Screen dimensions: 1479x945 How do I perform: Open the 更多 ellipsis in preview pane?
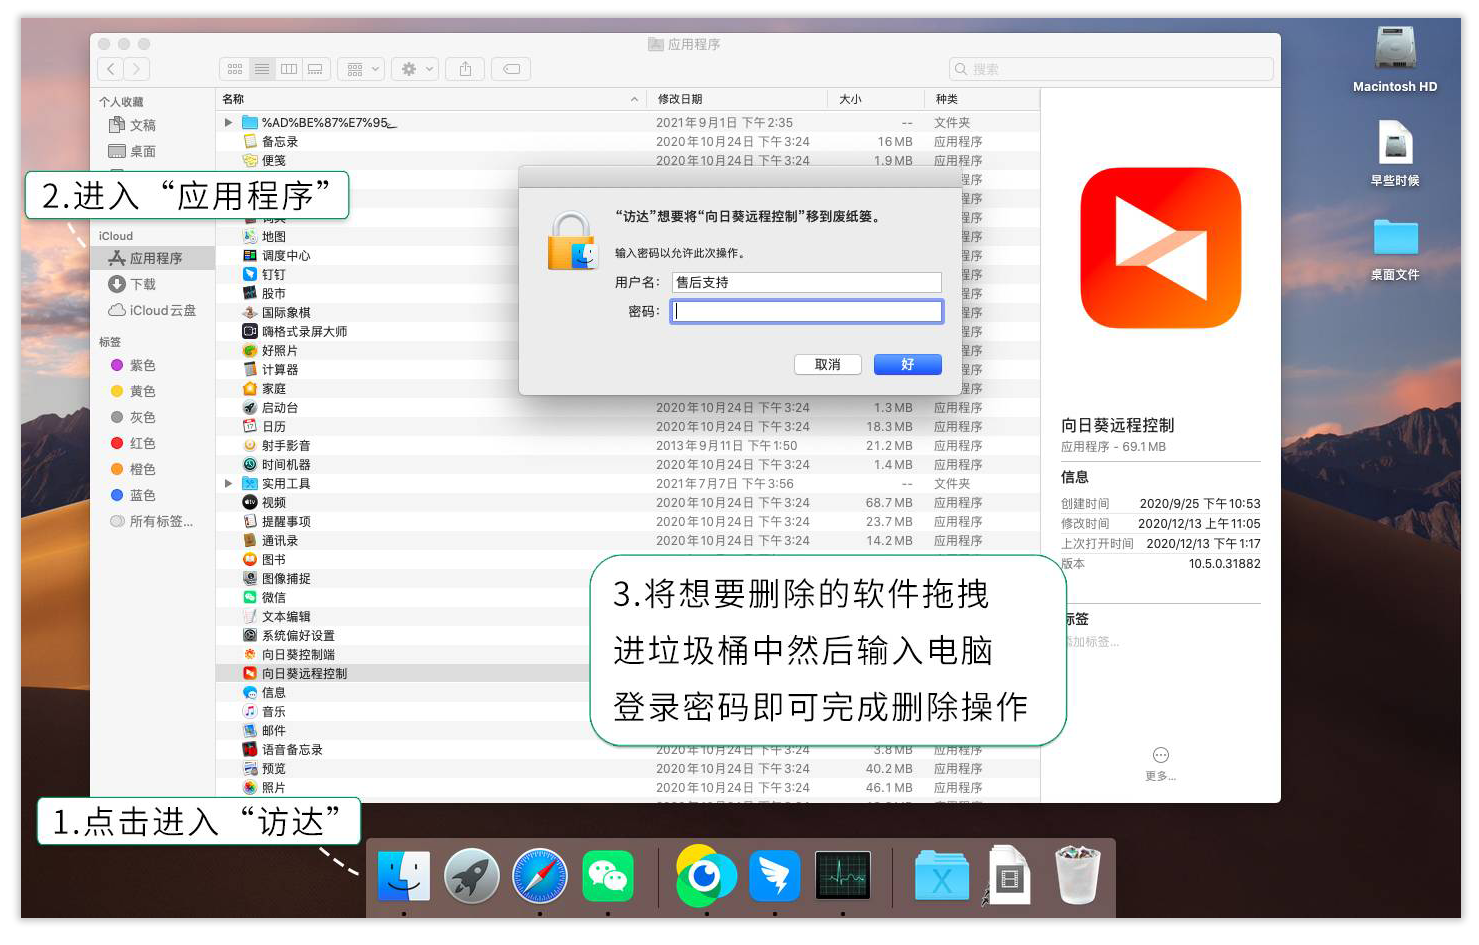point(1160,755)
